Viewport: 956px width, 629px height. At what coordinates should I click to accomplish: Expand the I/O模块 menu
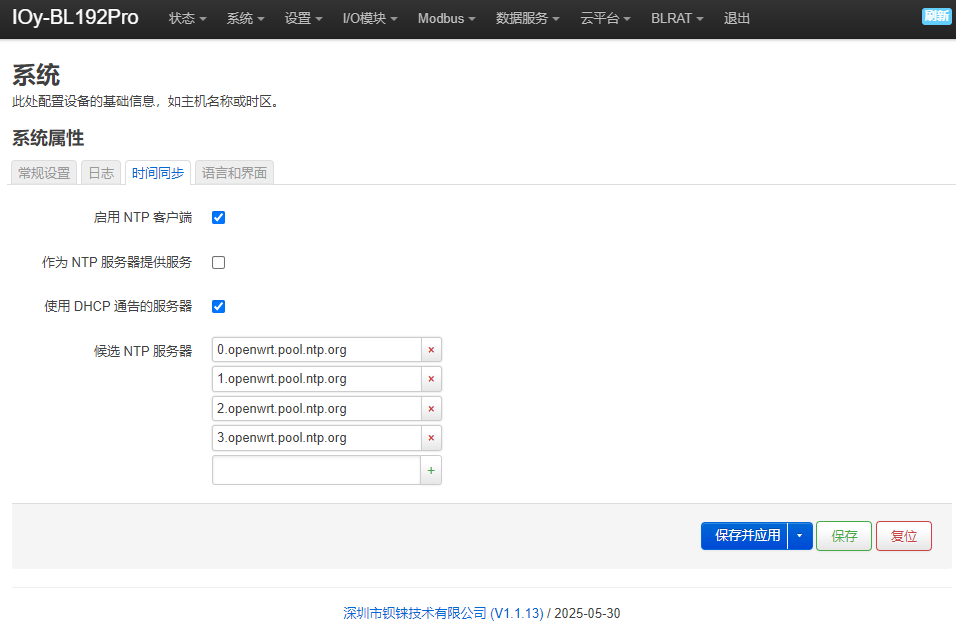tap(369, 18)
